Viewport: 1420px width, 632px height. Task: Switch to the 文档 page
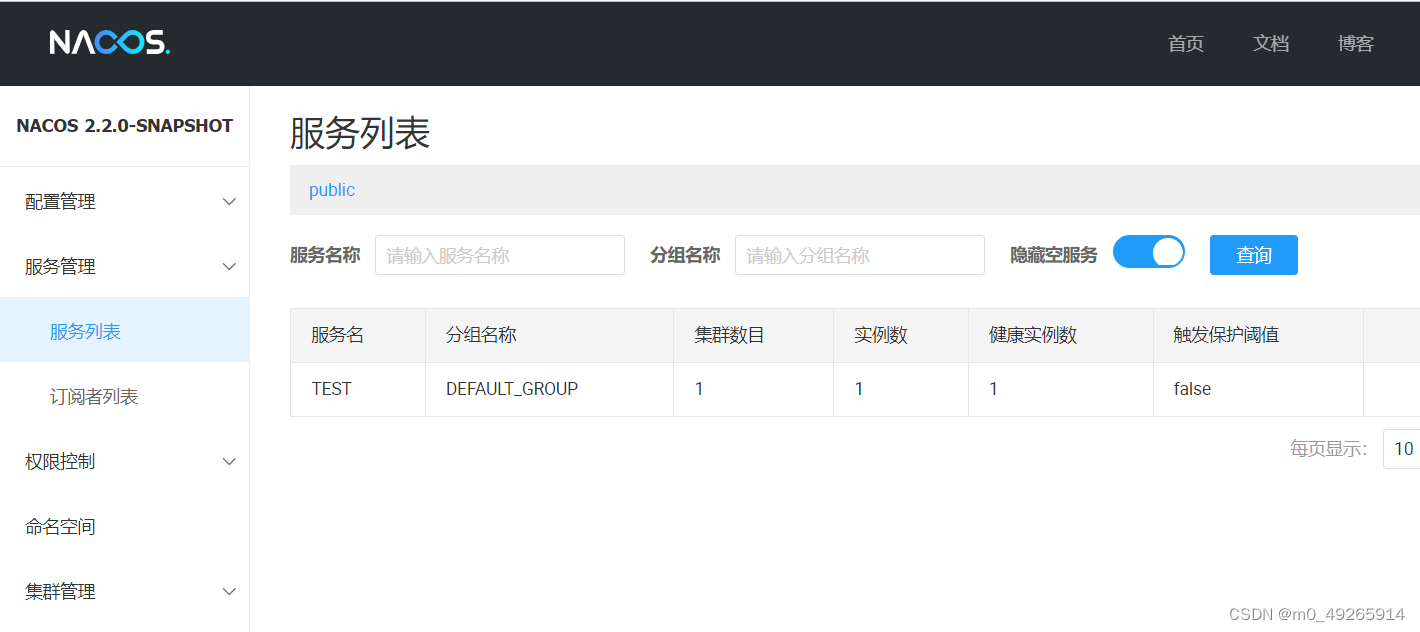[1271, 43]
